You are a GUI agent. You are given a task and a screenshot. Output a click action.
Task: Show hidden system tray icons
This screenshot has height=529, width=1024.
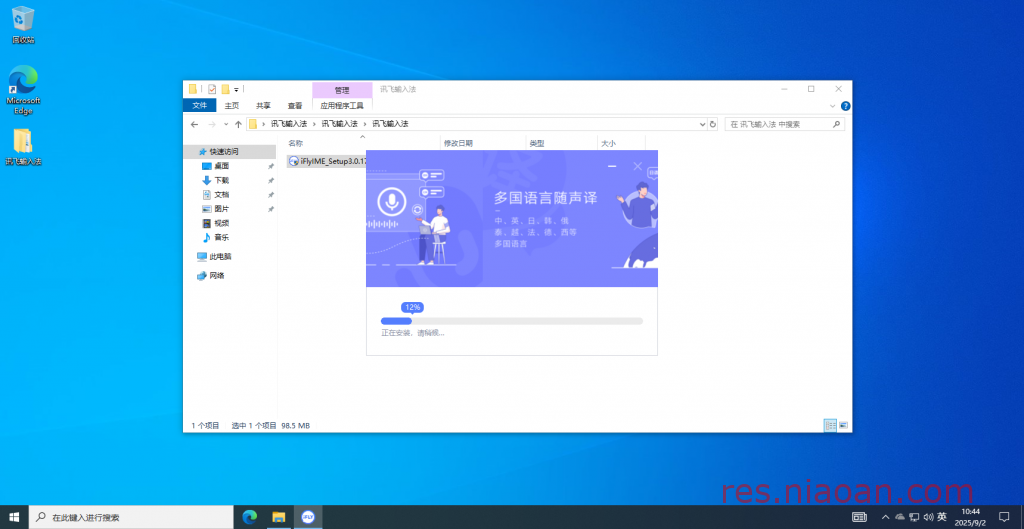tap(886, 517)
